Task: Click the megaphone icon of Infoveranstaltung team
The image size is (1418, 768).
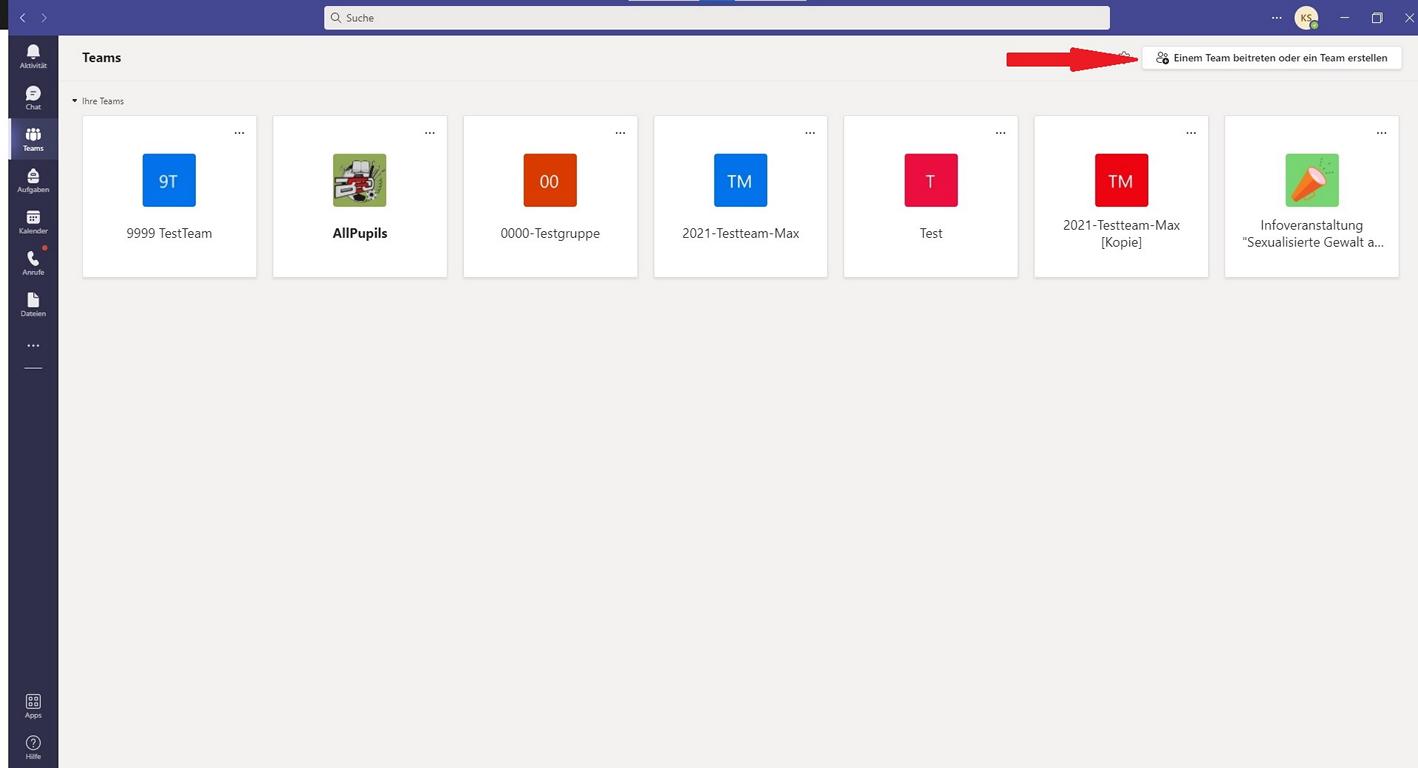Action: [x=1312, y=181]
